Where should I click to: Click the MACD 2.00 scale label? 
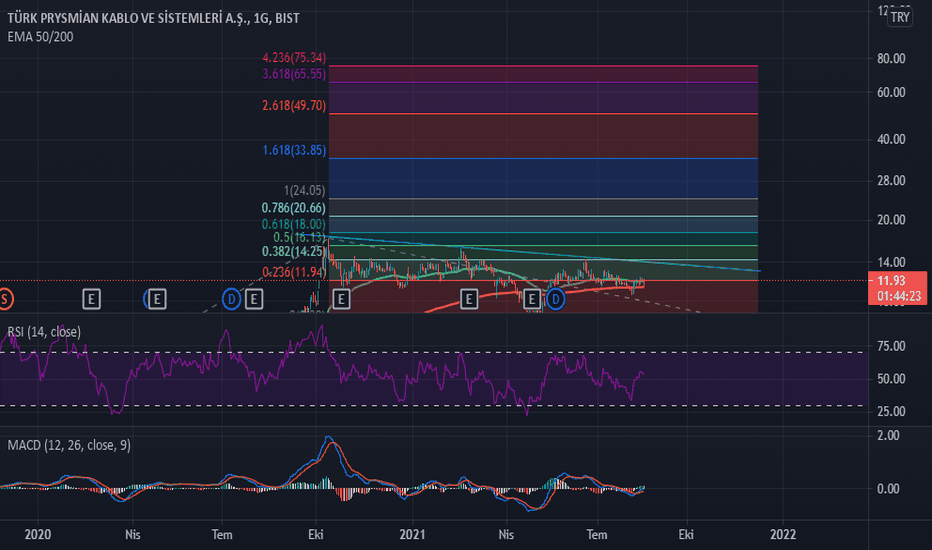(x=888, y=435)
